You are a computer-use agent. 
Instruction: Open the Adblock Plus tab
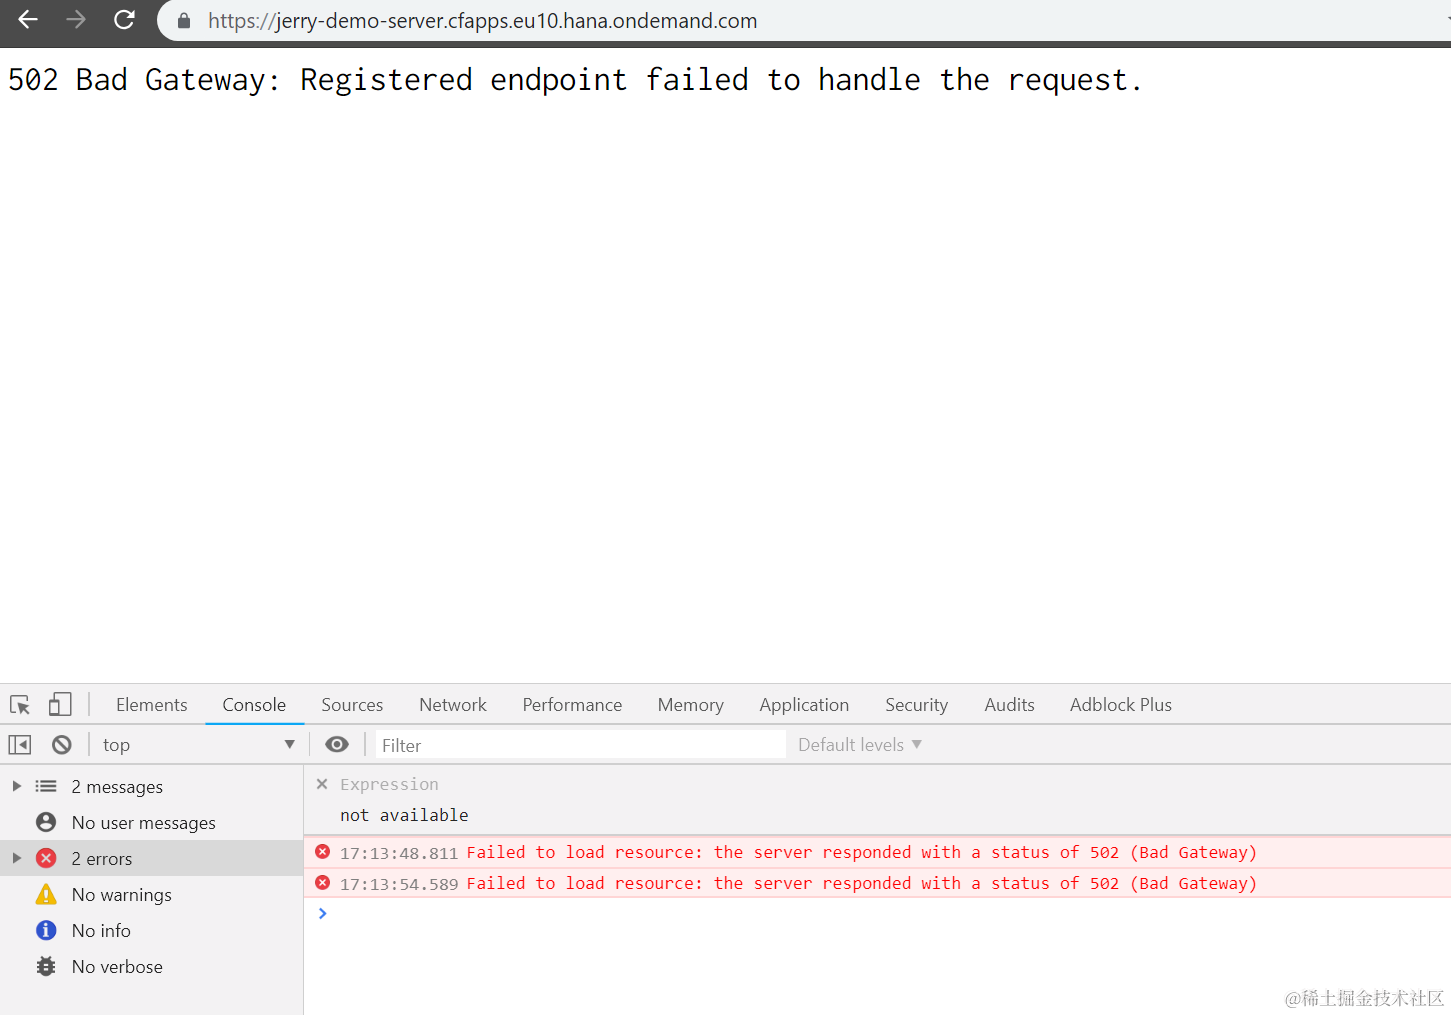(1120, 705)
